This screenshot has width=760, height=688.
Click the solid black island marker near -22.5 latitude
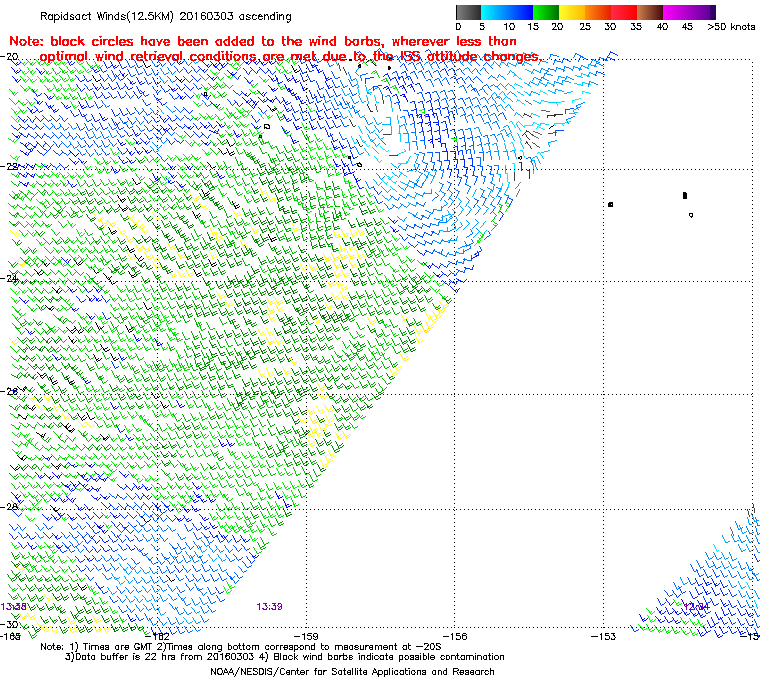685,195
